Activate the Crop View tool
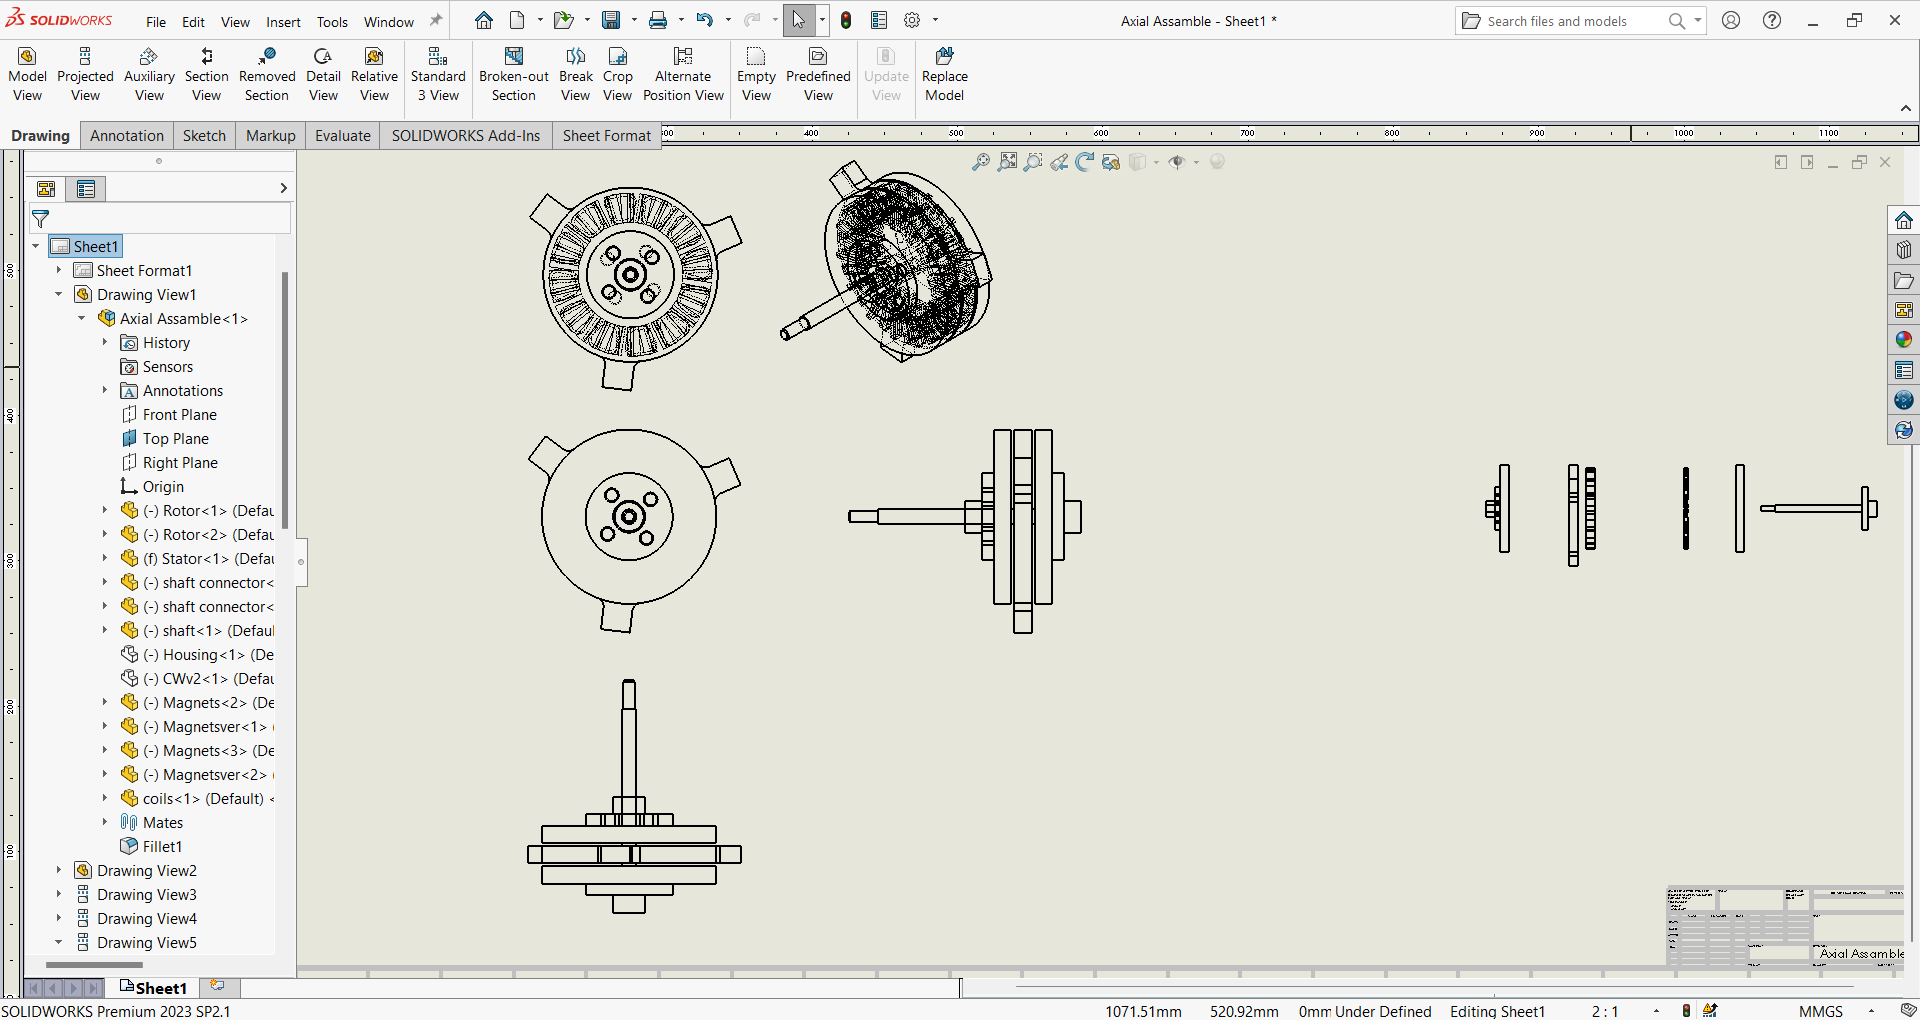 617,74
